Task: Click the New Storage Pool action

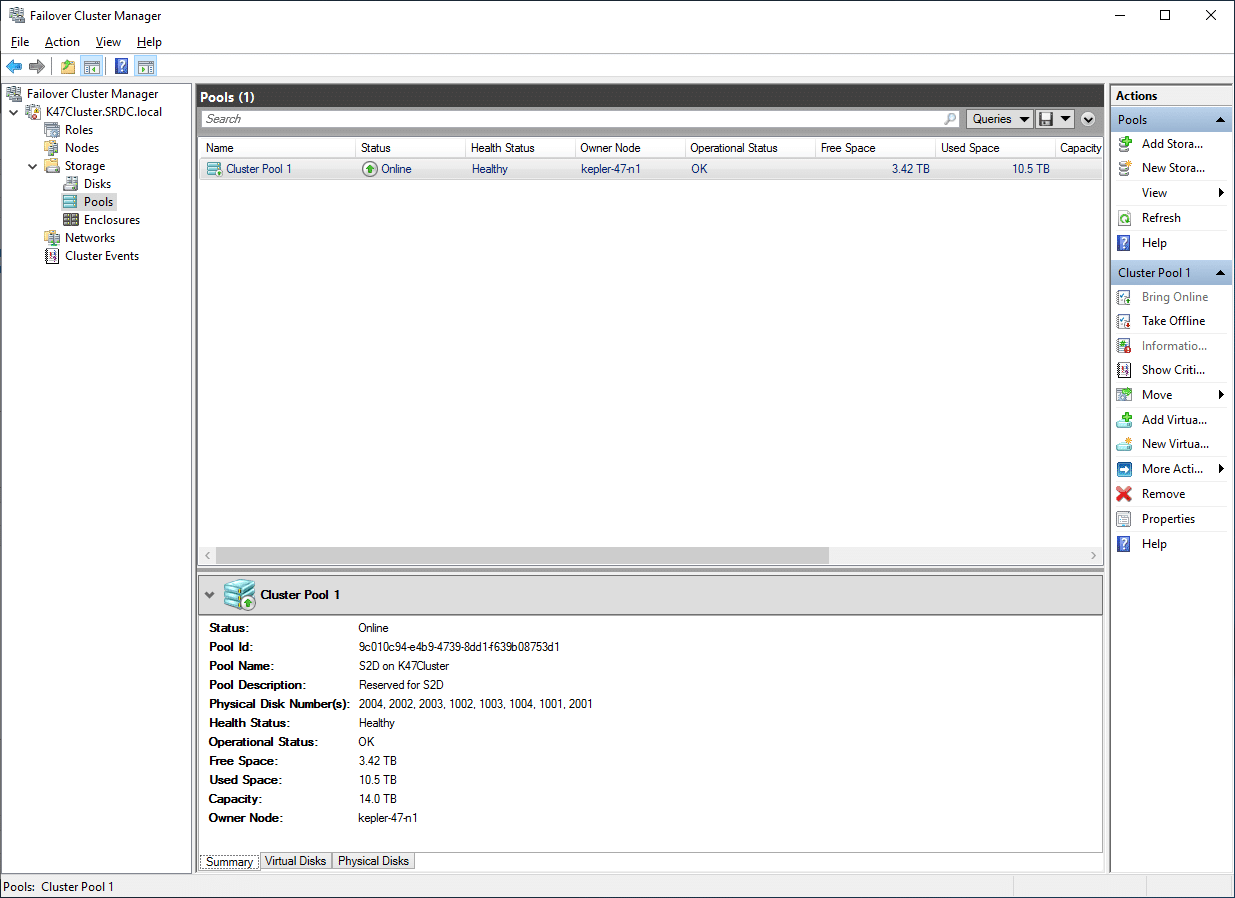Action: tap(1172, 168)
